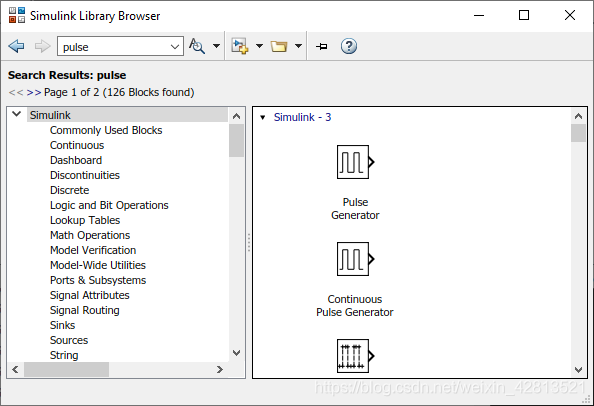Select the Discrete library
The width and height of the screenshot is (594, 406).
pos(70,190)
